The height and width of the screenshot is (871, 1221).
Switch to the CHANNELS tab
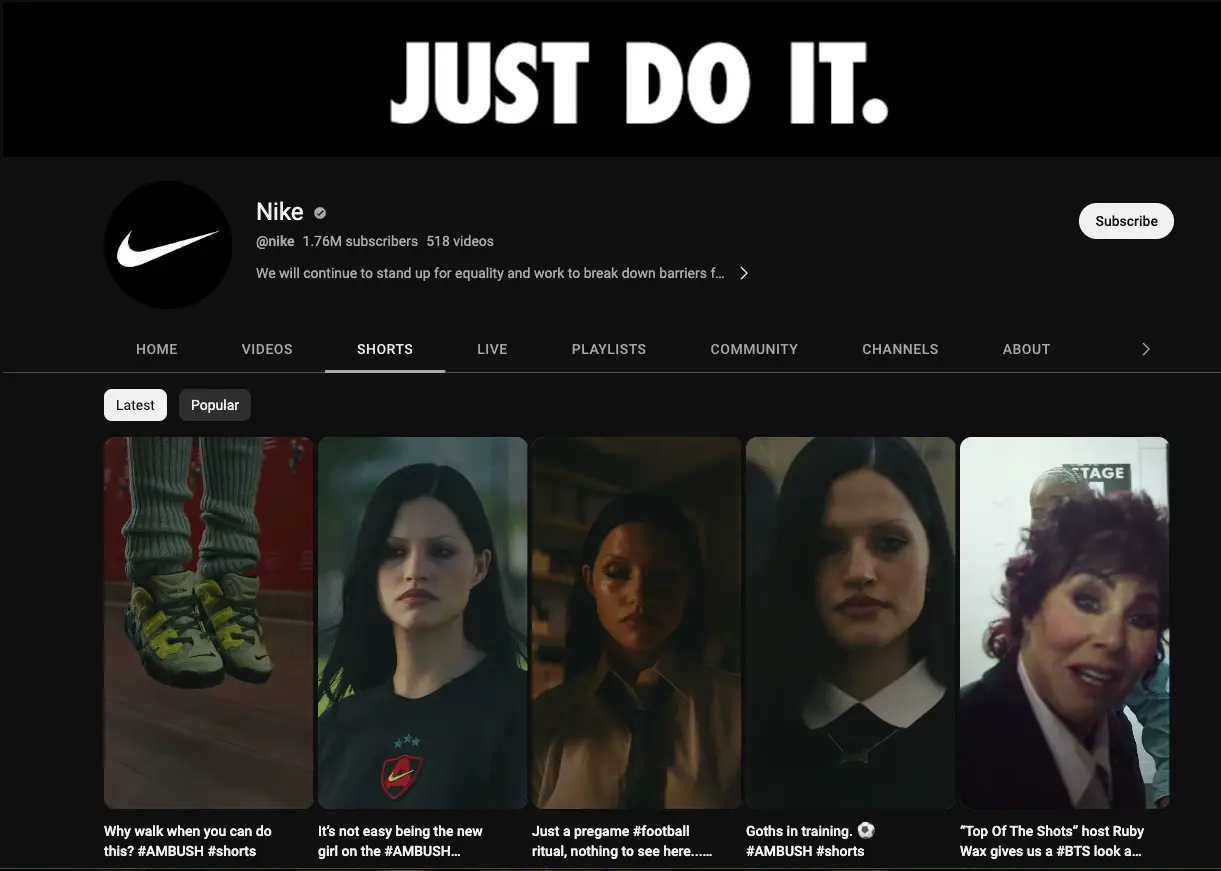900,349
